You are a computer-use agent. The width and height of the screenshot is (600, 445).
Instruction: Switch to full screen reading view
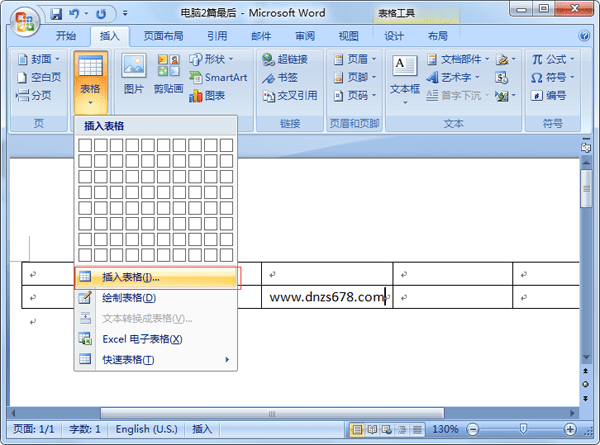[372, 430]
